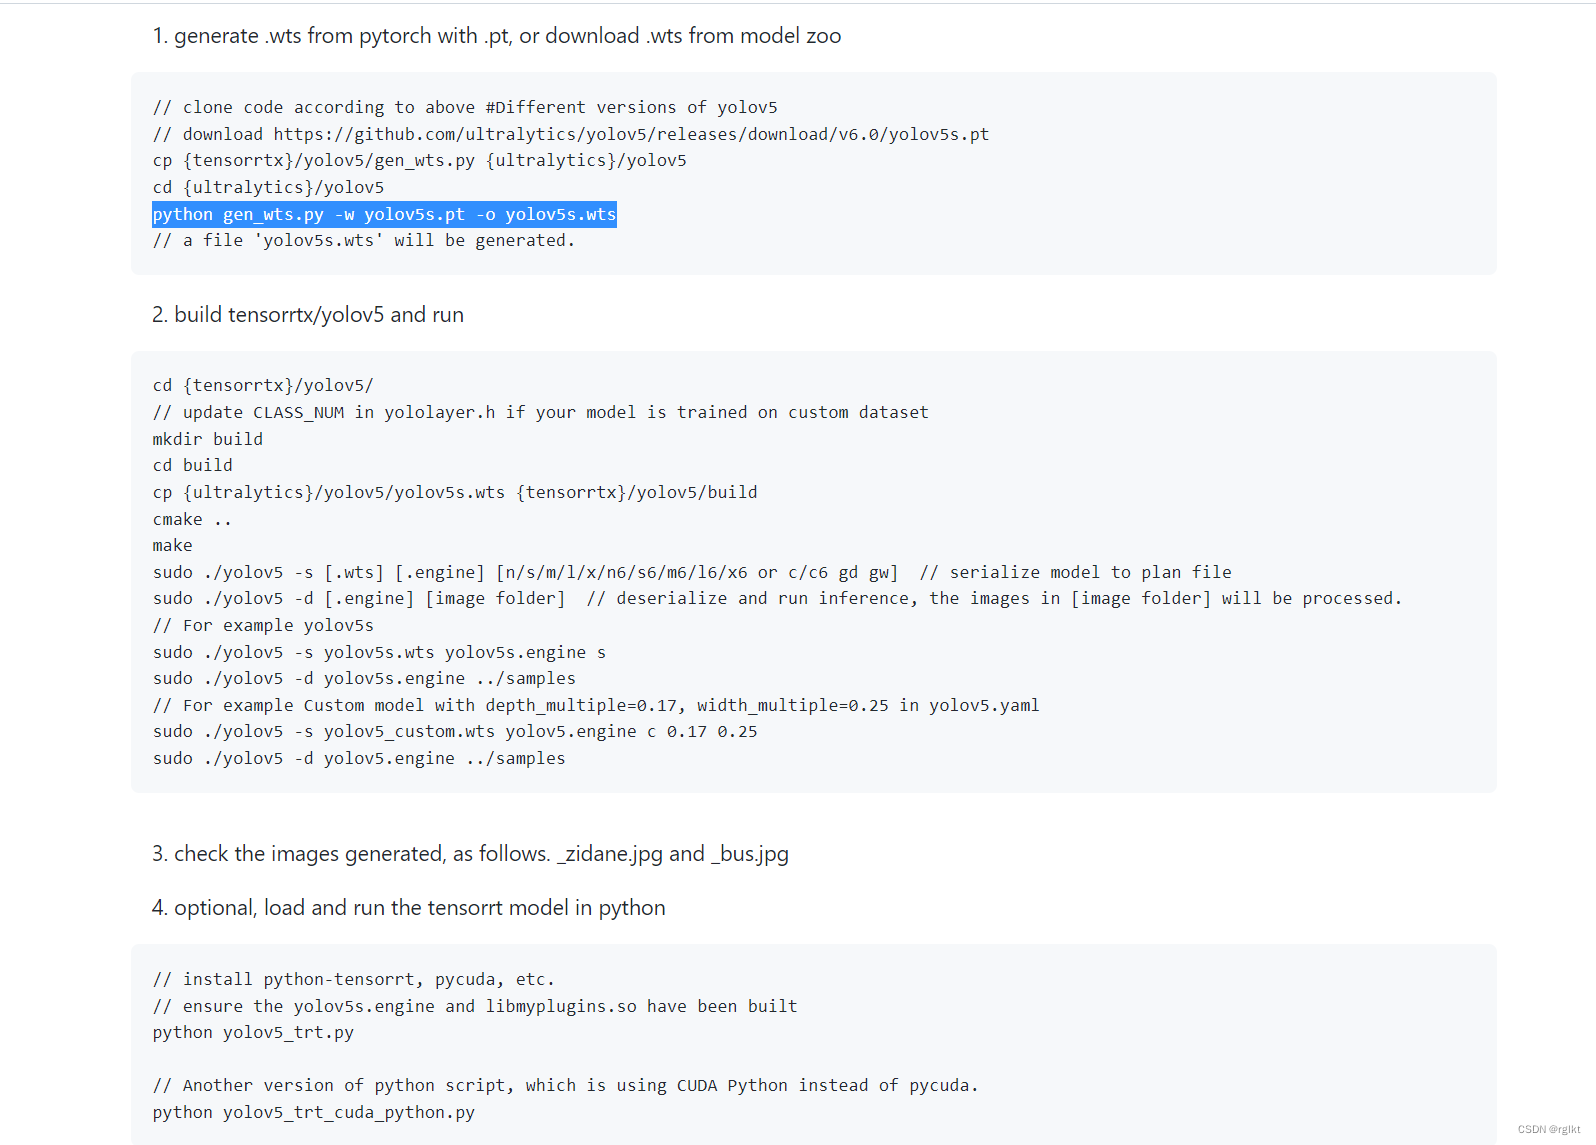Click the 'python yolov5_trt_cuda_python.py' line

314,1112
